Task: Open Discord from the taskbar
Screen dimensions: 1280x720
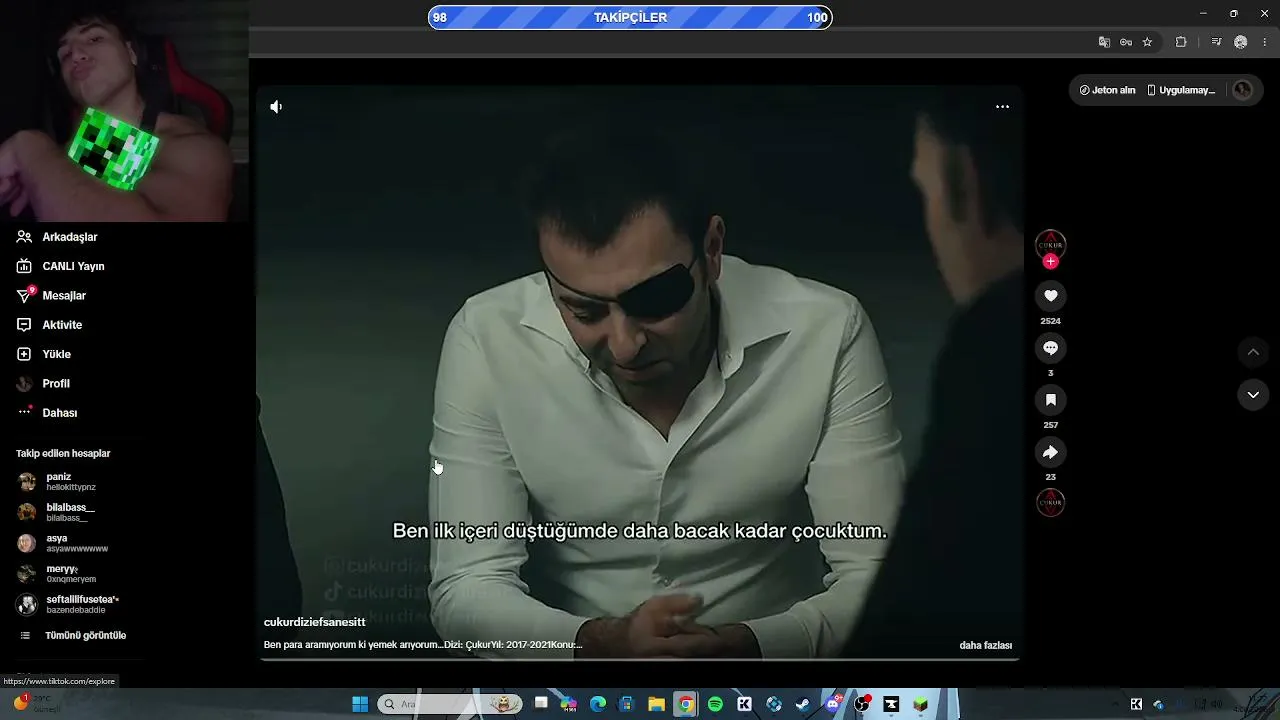Action: tap(833, 704)
